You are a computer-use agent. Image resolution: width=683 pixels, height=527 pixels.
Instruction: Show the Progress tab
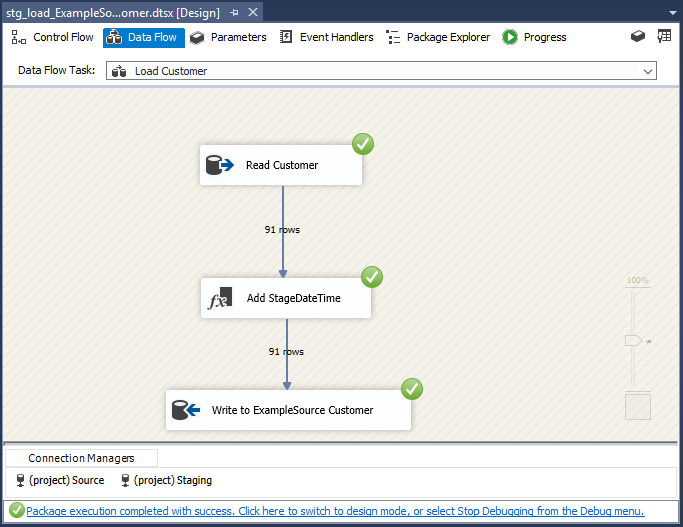tap(534, 37)
